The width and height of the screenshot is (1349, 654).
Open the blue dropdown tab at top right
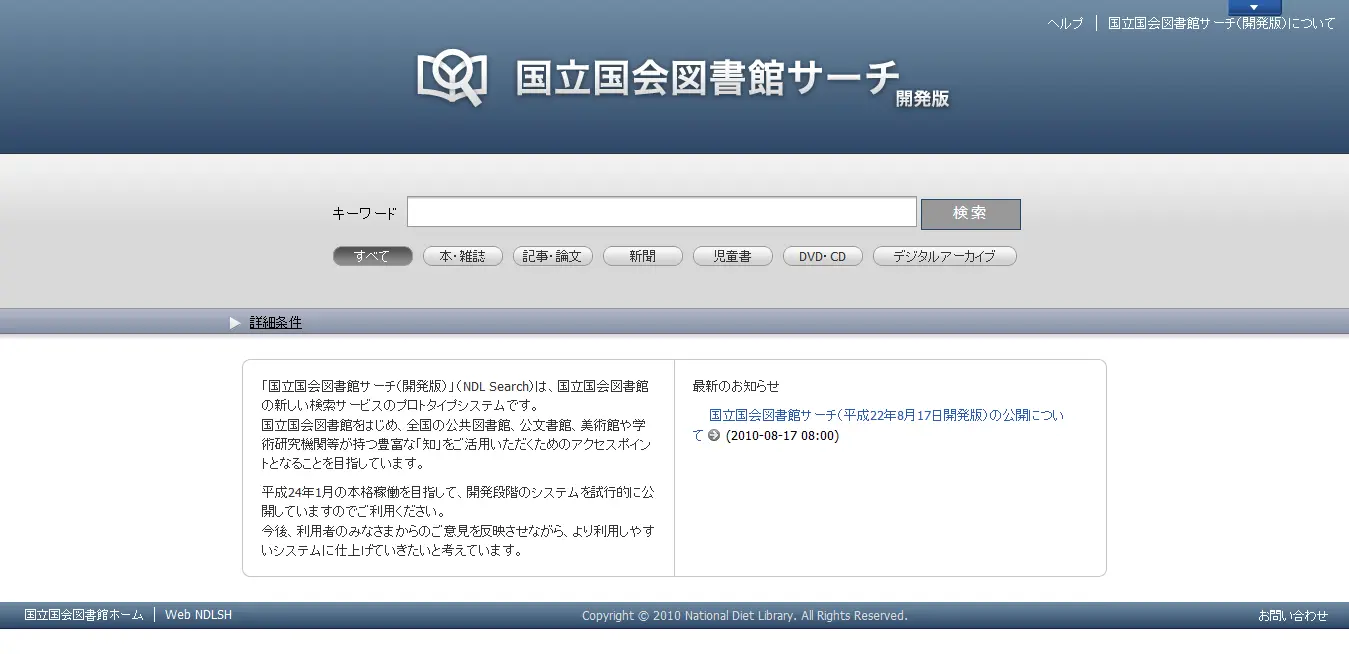[1254, 7]
